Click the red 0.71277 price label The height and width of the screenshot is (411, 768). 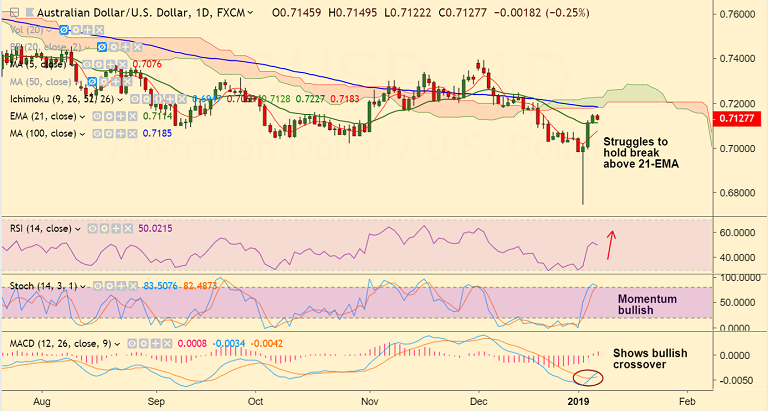point(737,119)
